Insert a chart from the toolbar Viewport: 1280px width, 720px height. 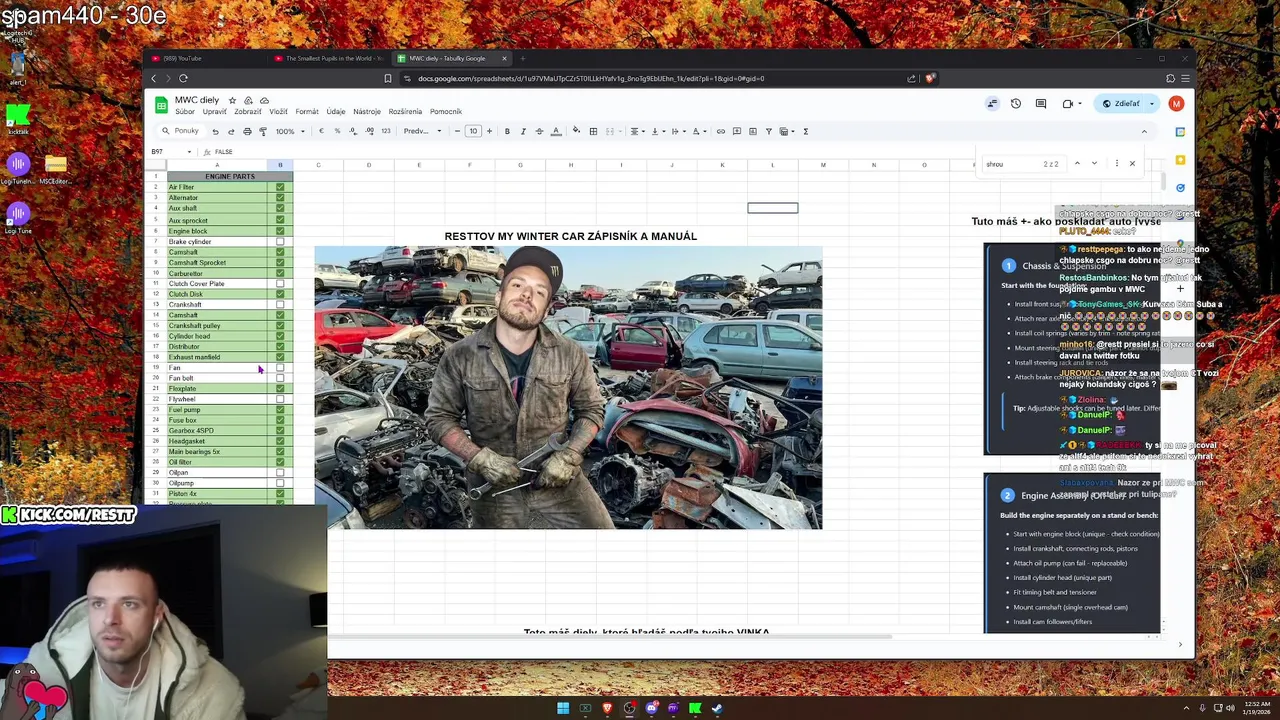pyautogui.click(x=752, y=131)
